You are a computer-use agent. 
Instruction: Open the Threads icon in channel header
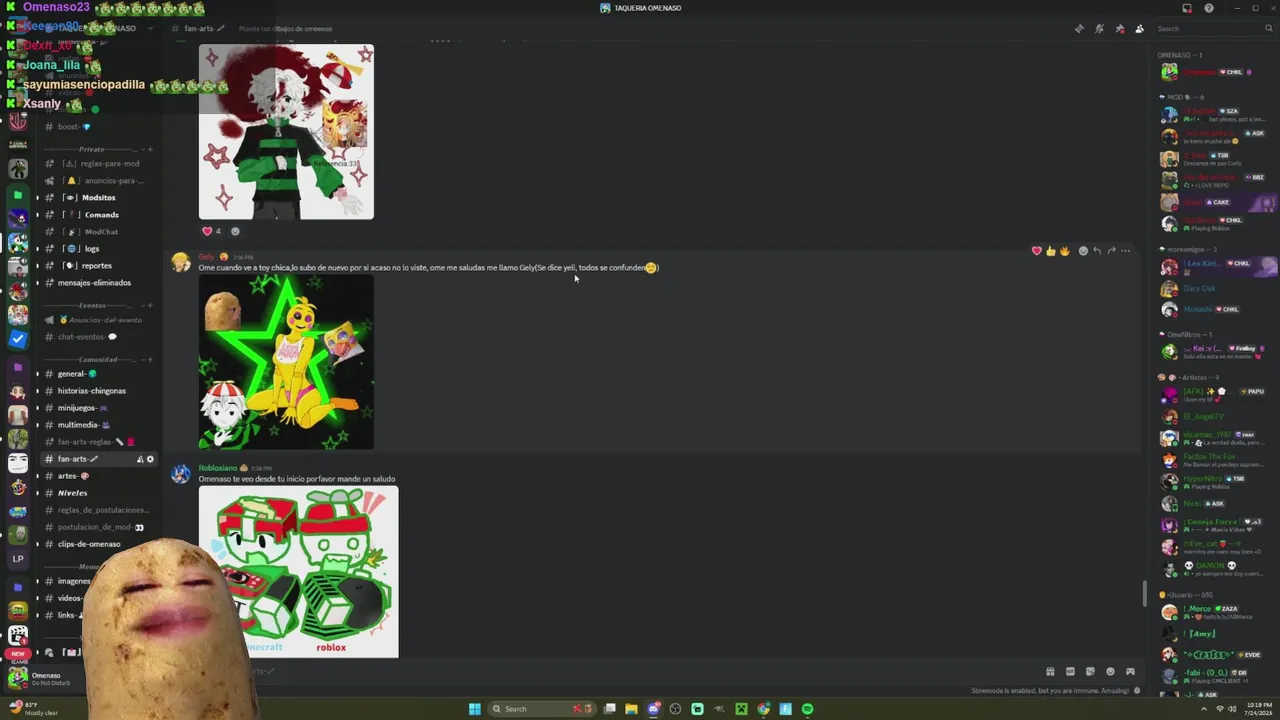tap(1079, 29)
